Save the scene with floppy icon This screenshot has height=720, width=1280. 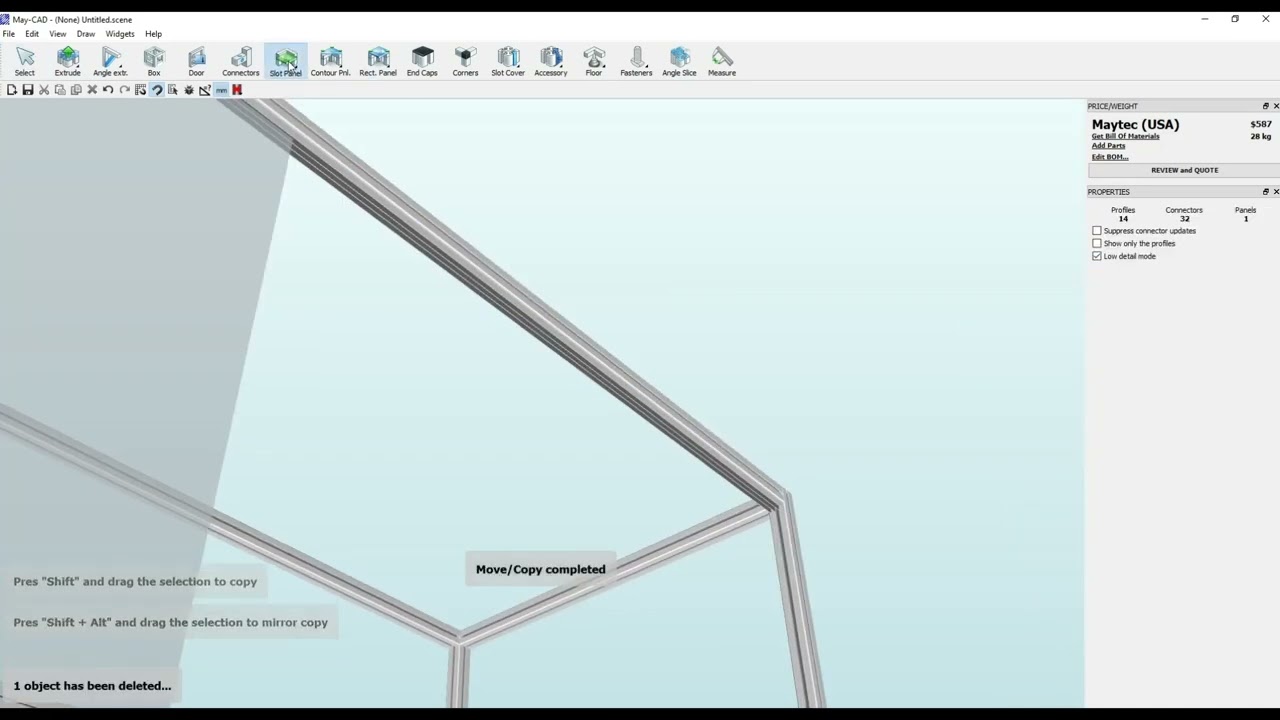tap(28, 90)
